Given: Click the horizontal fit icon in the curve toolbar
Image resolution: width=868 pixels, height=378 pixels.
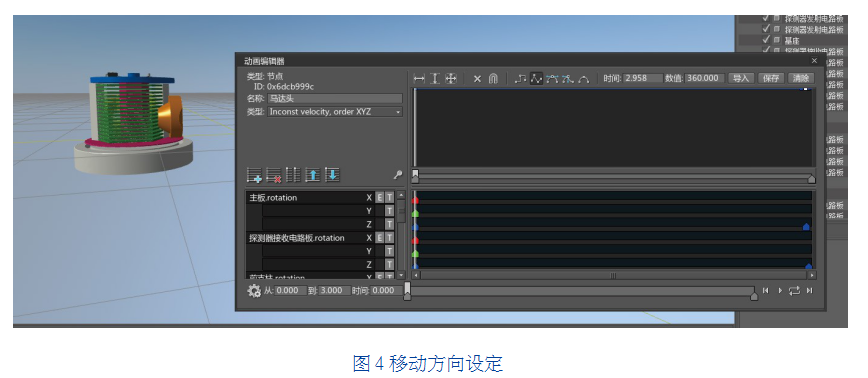Looking at the screenshot, I should (419, 79).
